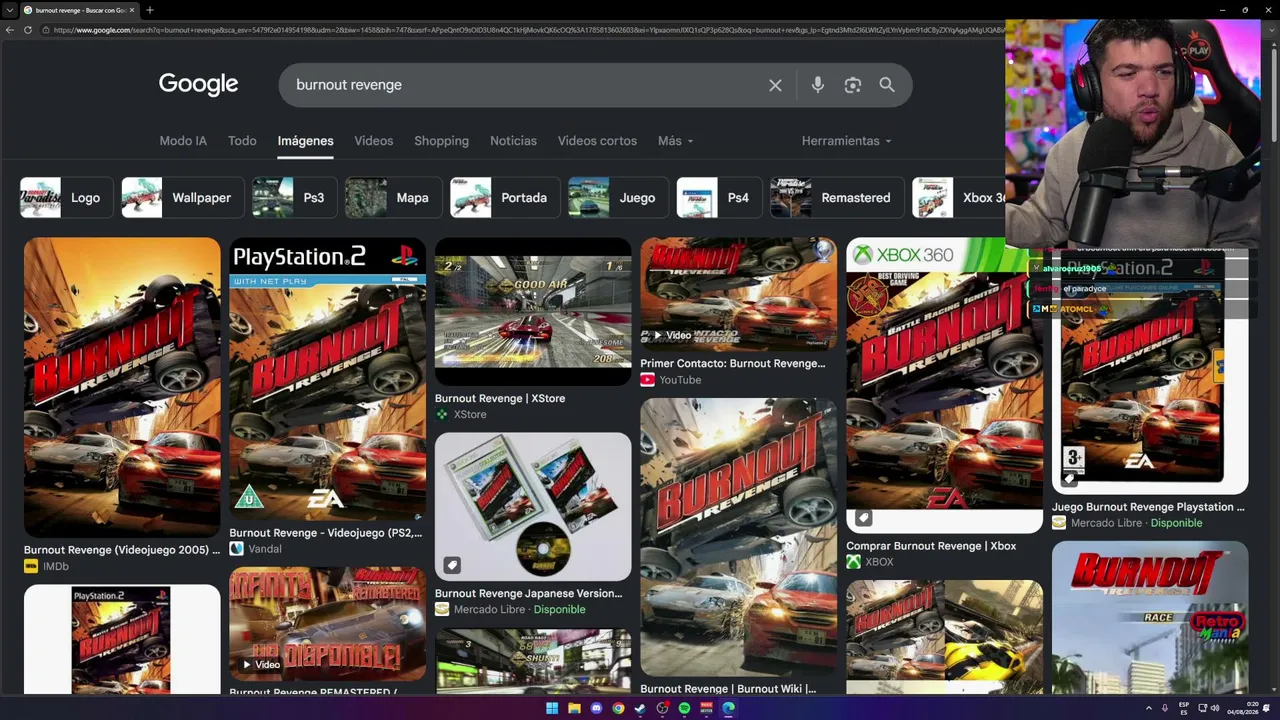
Task: Show hidden system tray icons
Action: click(x=1149, y=708)
